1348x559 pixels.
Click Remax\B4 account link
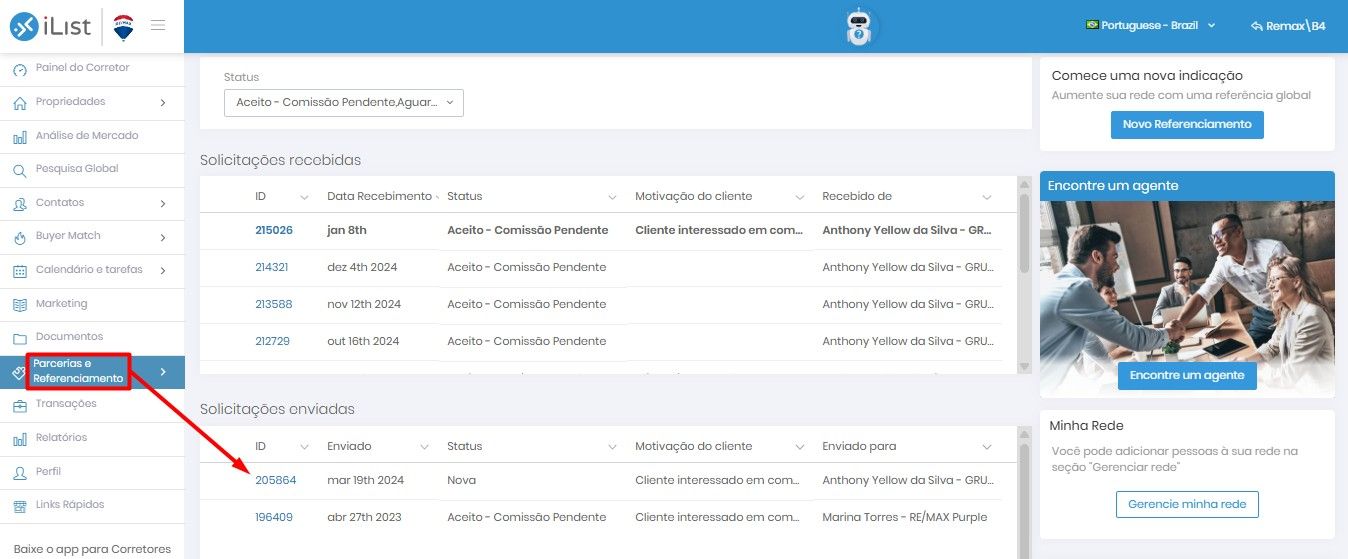[1288, 26]
